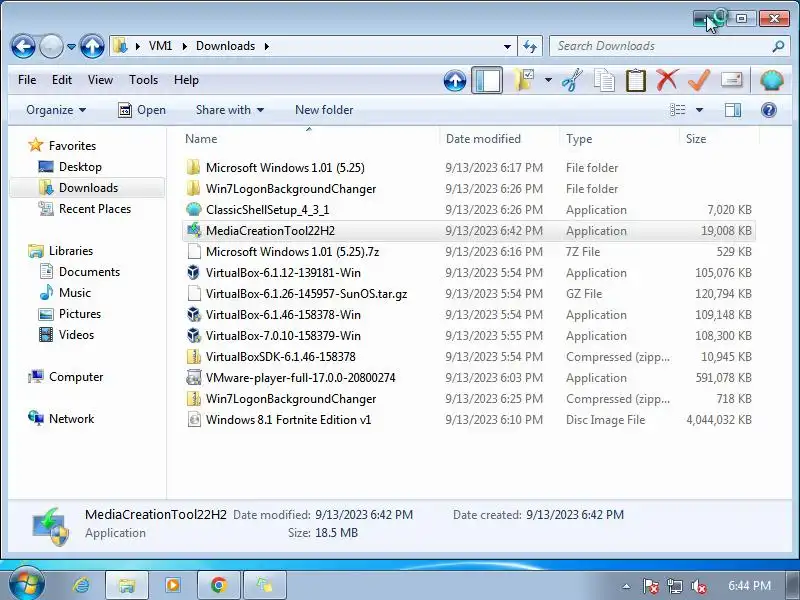Viewport: 800px width, 600px height.
Task: Select Network in navigation pane
Action: [x=71, y=418]
